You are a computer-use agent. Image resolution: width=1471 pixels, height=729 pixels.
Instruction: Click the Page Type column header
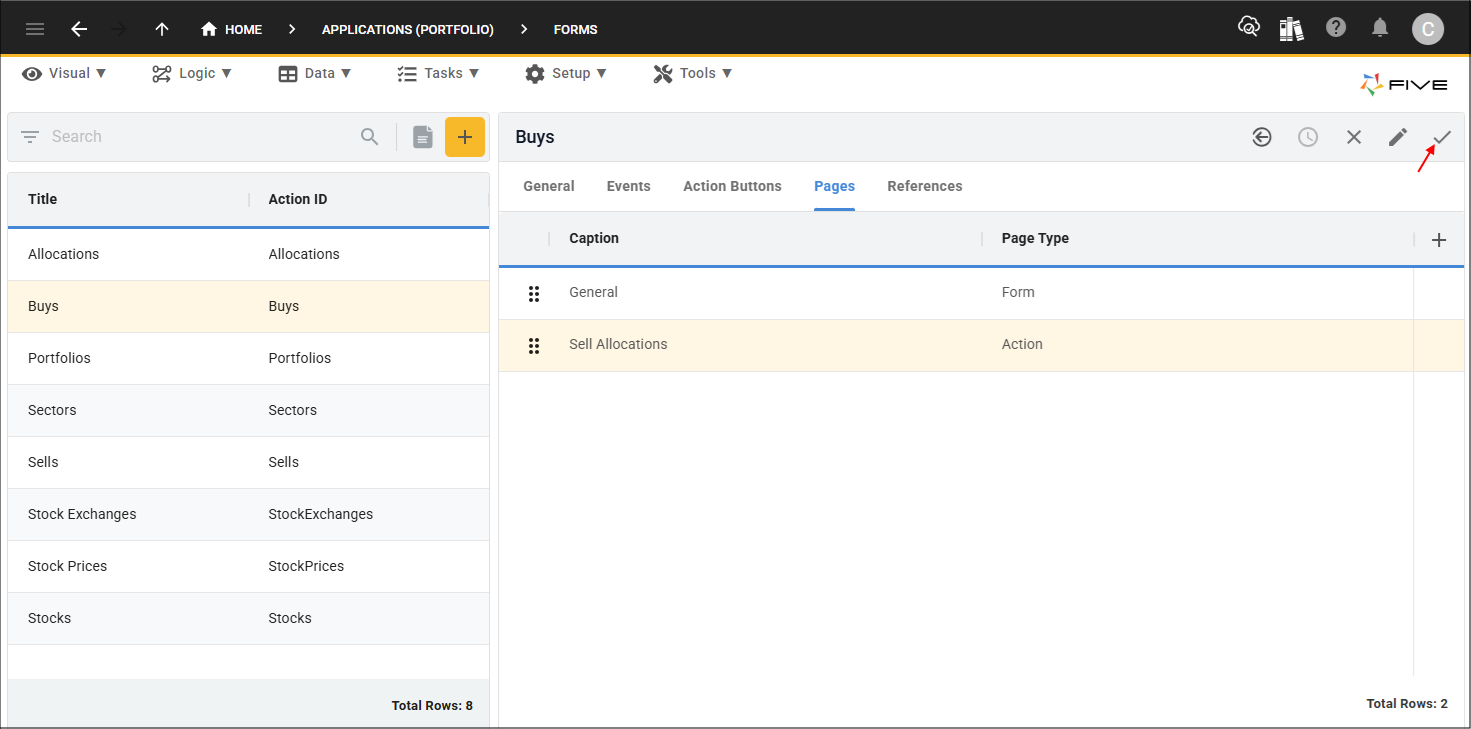1035,238
